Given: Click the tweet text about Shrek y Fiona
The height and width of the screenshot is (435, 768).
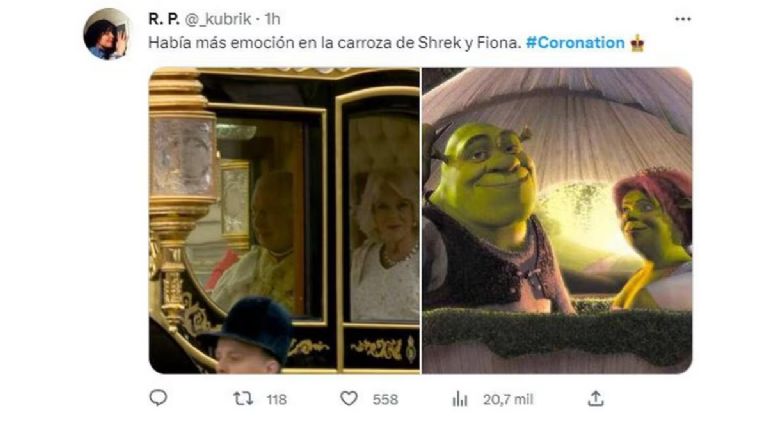Looking at the screenshot, I should tap(335, 43).
